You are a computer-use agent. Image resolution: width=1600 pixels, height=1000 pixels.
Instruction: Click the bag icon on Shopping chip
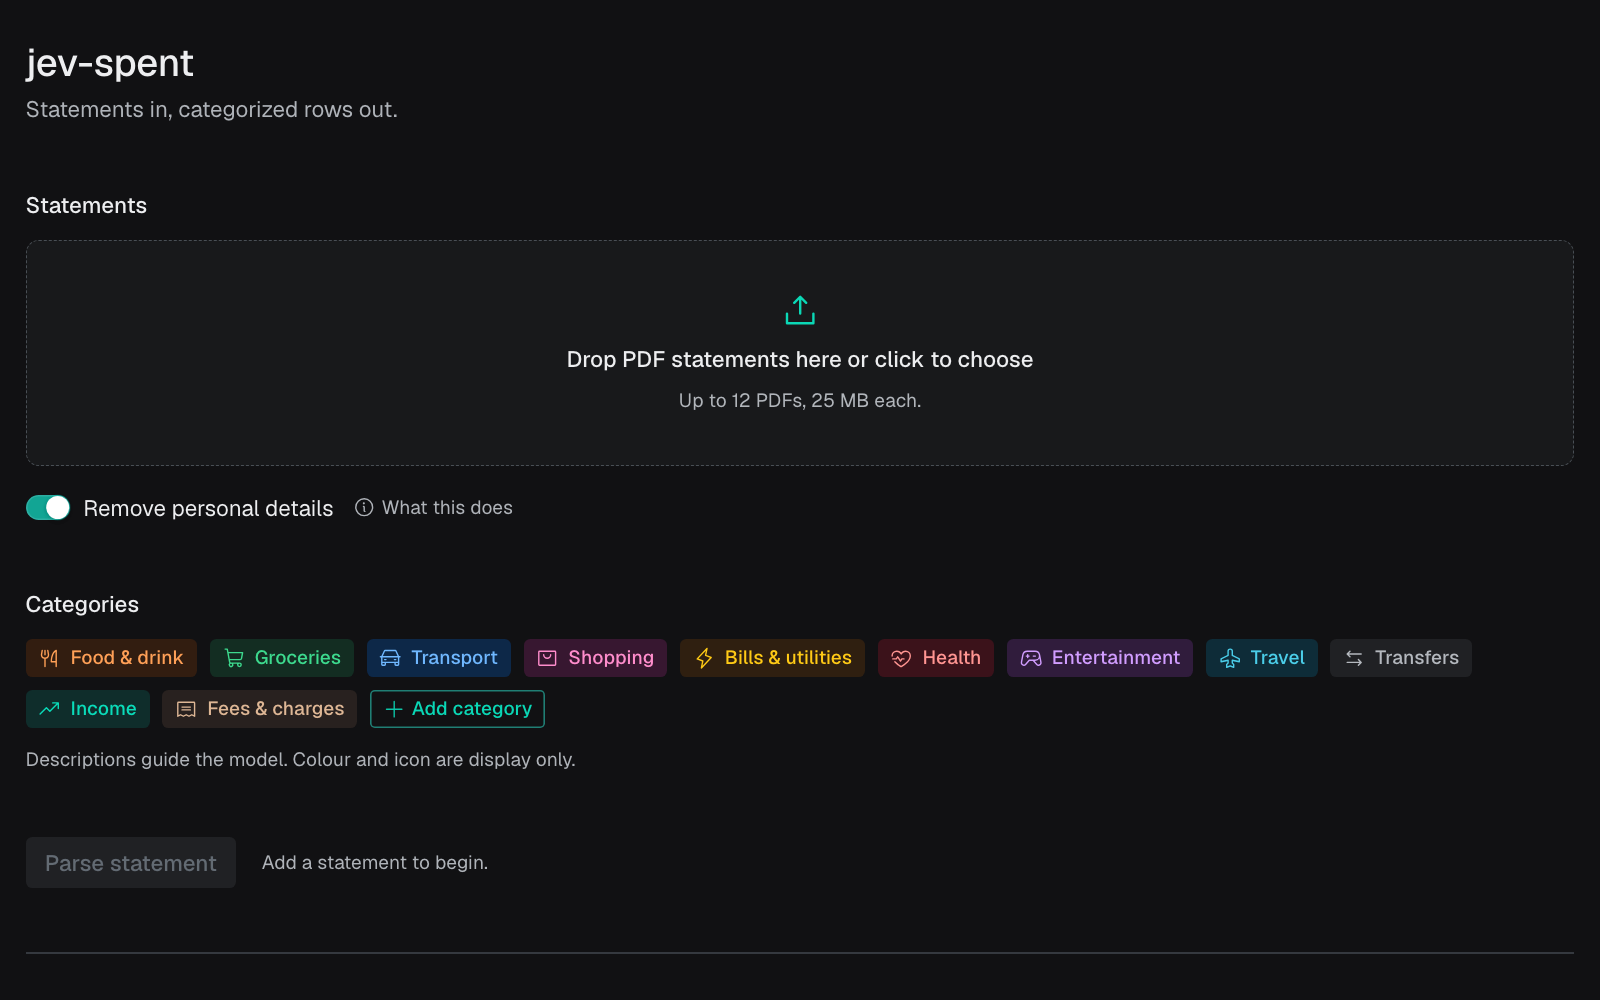(547, 658)
